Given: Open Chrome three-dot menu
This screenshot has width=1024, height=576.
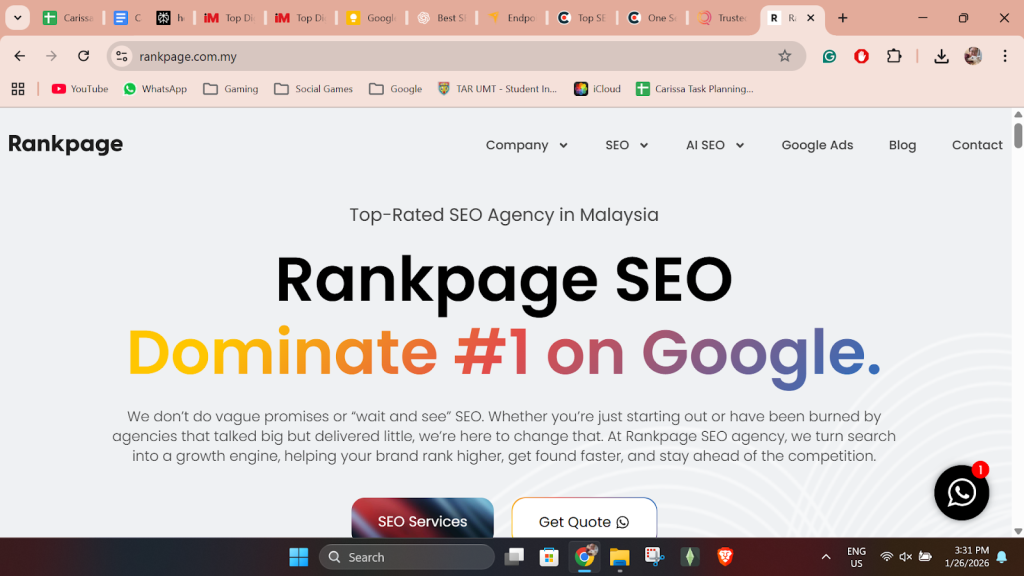Looking at the screenshot, I should [1005, 56].
